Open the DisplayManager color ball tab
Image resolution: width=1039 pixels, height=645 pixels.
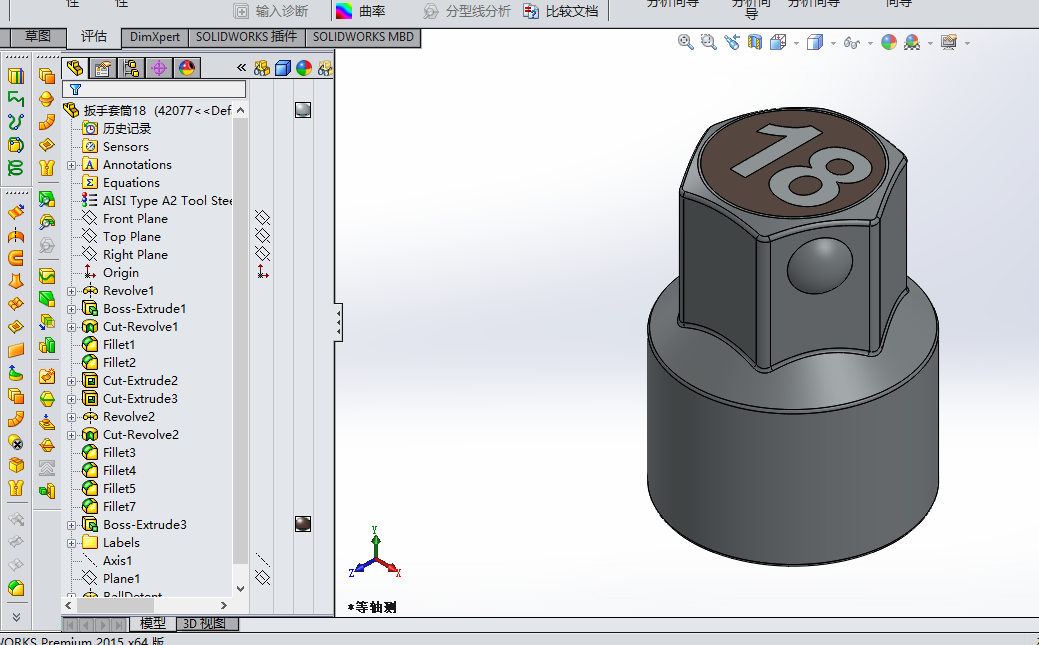[186, 68]
